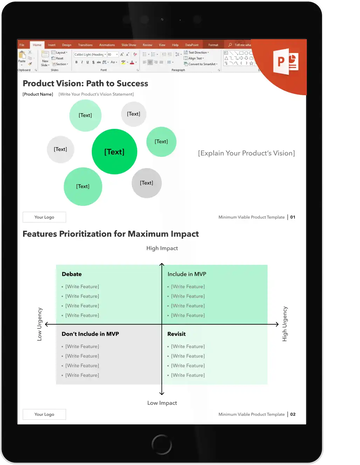Viewport: 360px width, 465px height.
Task: Toggle Strikethrough formatting
Action: coord(99,62)
